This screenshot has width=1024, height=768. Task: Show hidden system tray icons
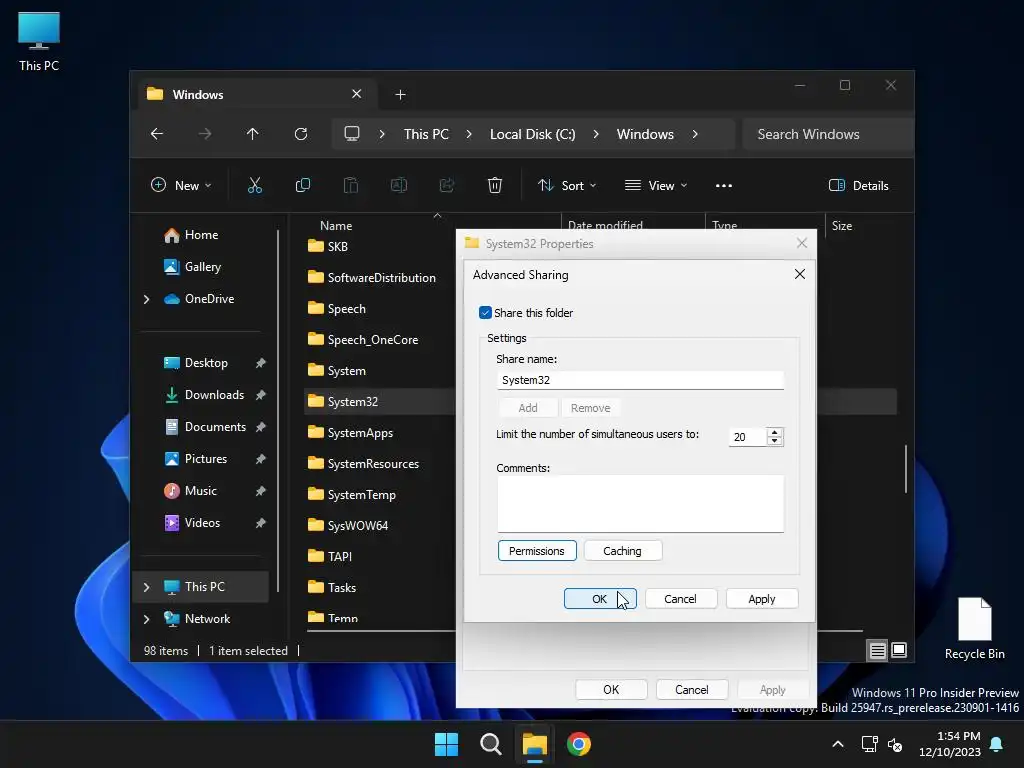tap(838, 744)
